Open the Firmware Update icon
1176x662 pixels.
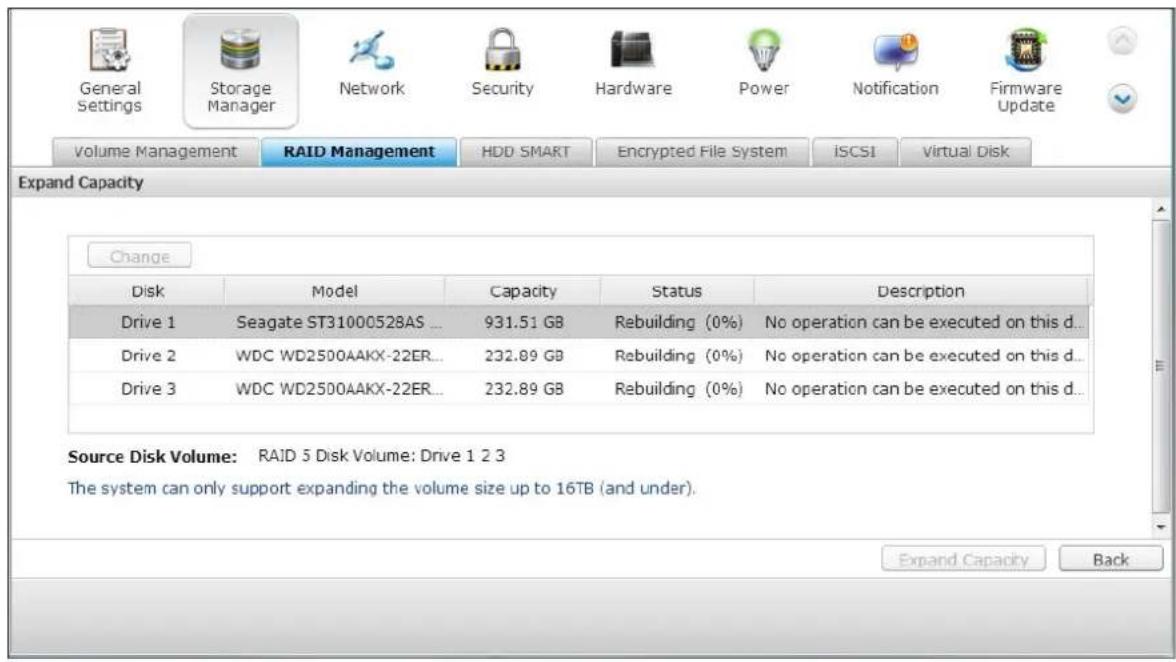[x=1025, y=70]
